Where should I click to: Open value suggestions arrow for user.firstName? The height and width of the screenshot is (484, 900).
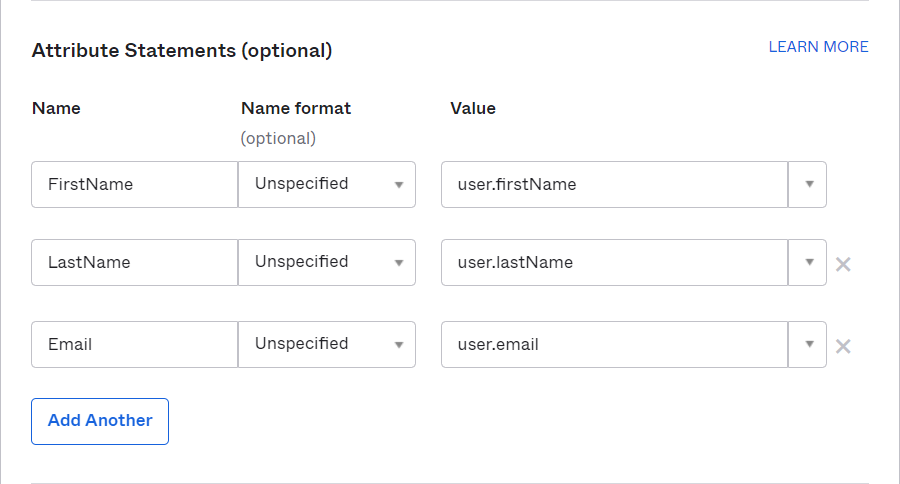(x=808, y=184)
